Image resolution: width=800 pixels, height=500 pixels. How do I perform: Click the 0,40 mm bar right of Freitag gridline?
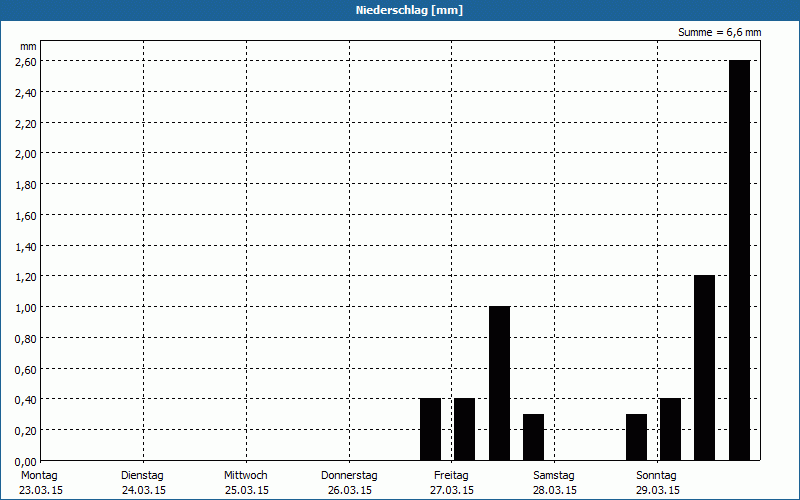[x=465, y=430]
